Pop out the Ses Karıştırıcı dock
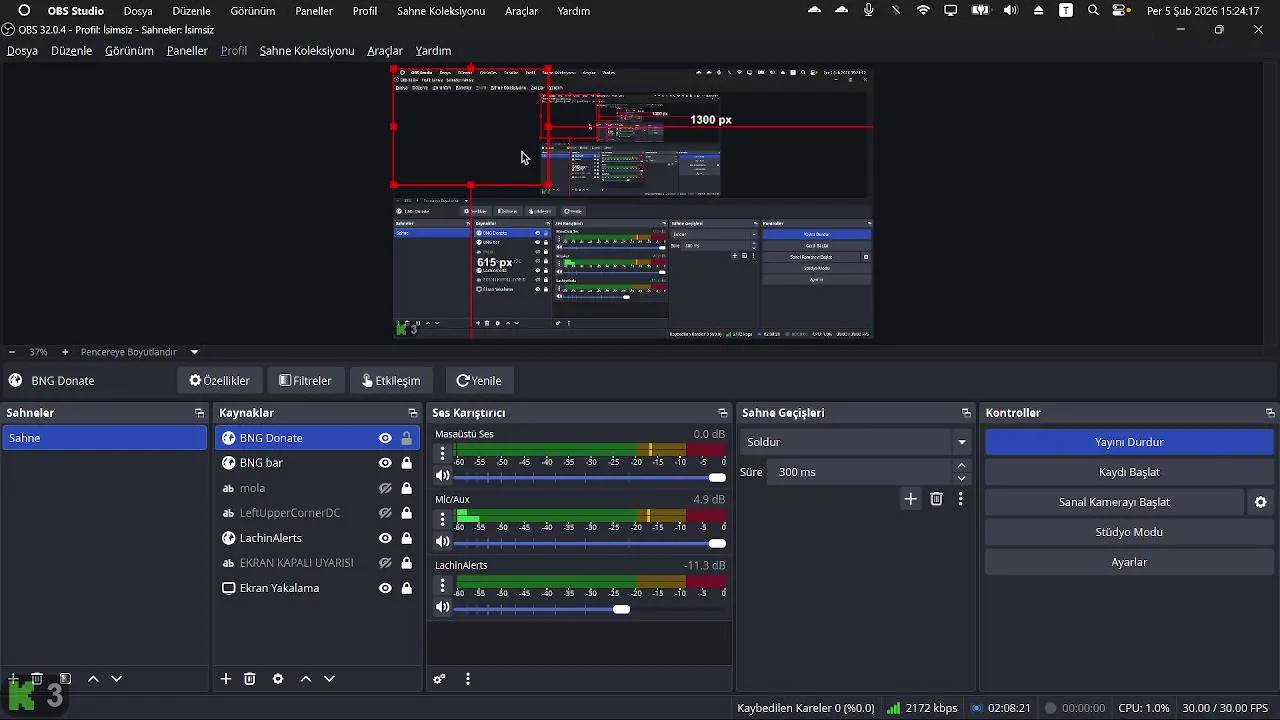This screenshot has height=720, width=1280. click(722, 413)
